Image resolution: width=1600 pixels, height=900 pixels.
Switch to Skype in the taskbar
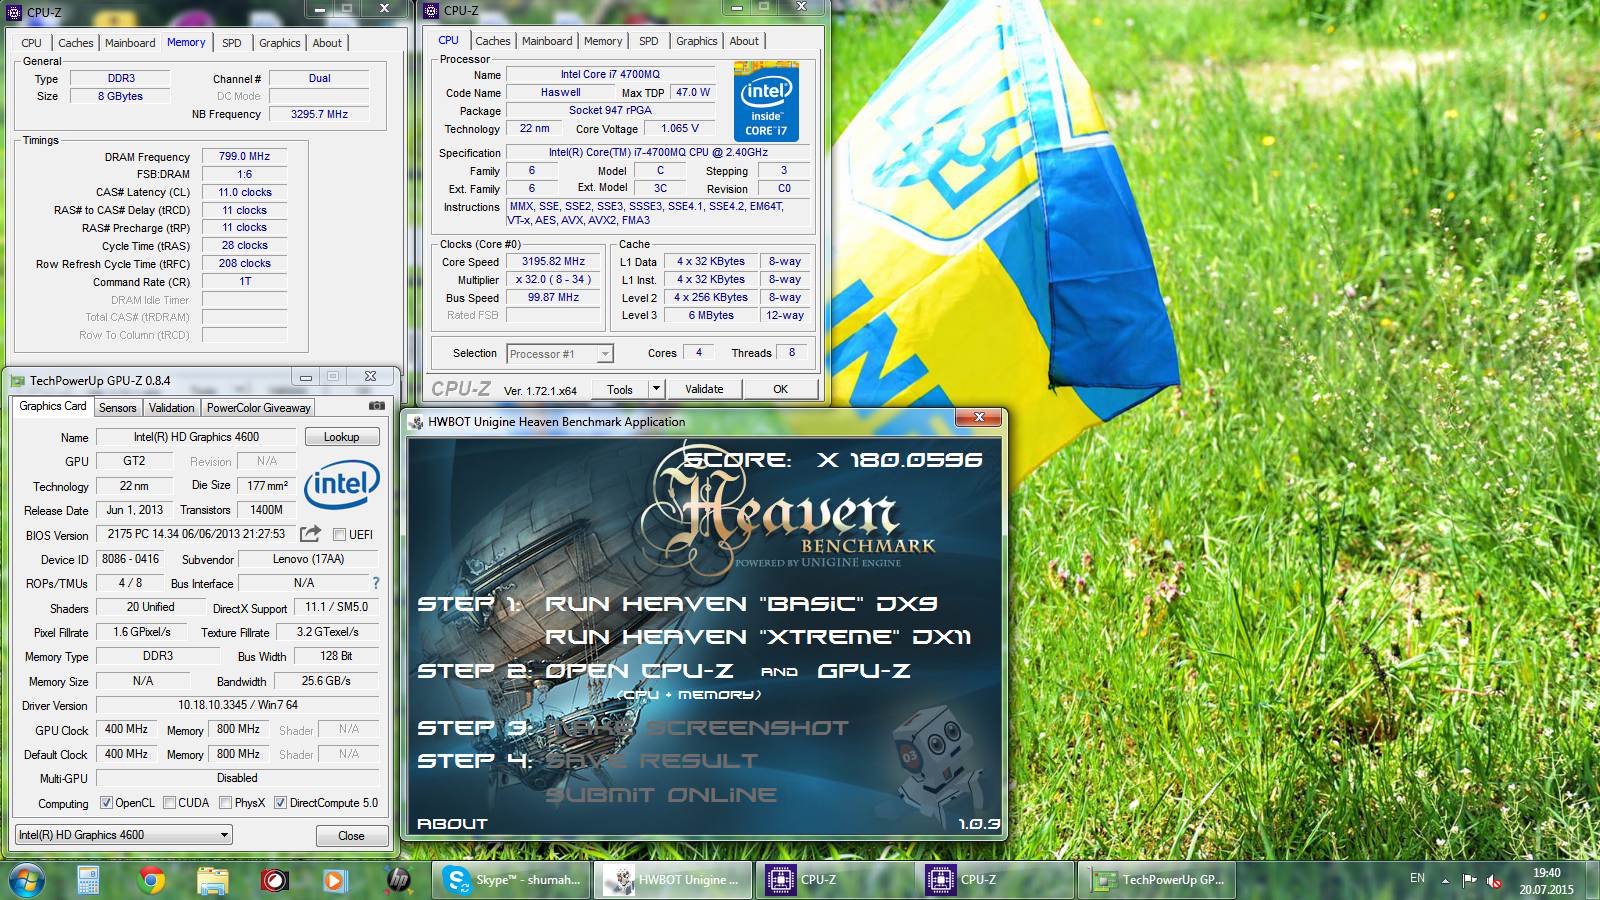[x=511, y=880]
